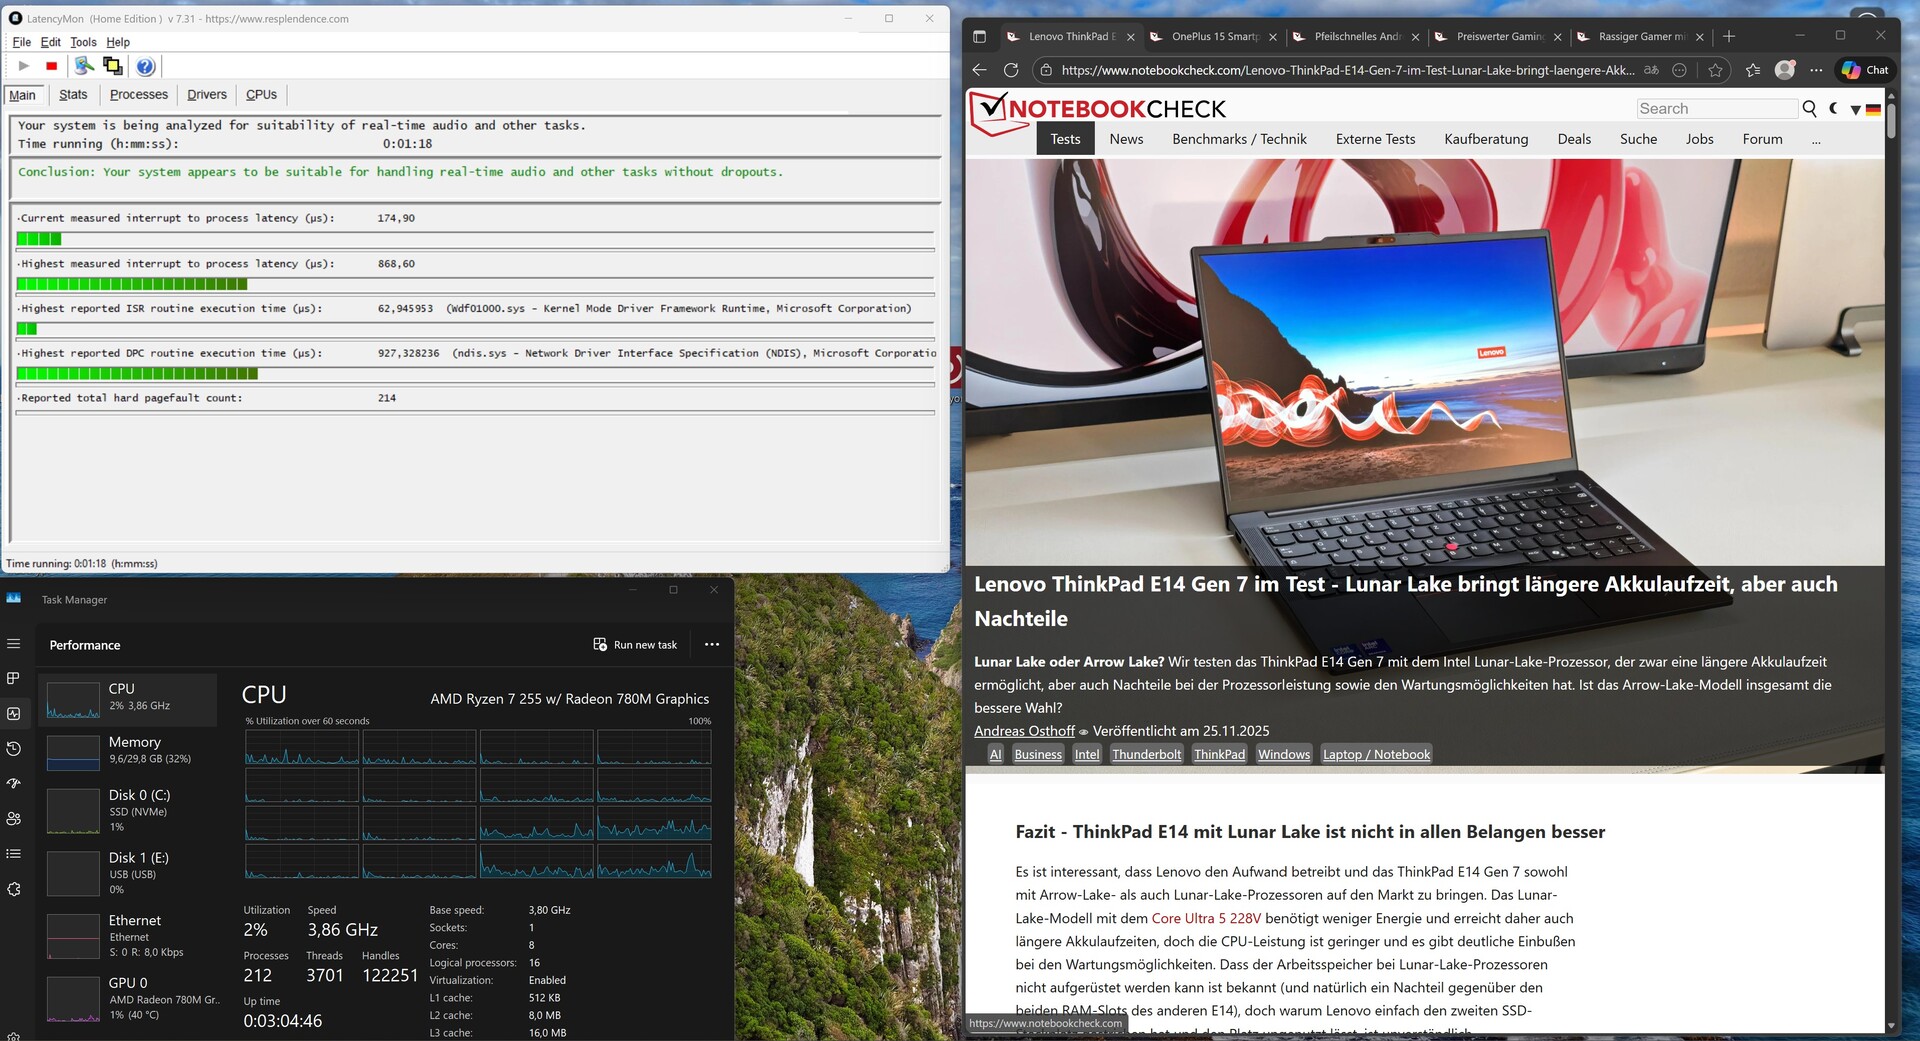
Task: Add page to favorites with star icon
Action: pyautogui.click(x=1716, y=70)
